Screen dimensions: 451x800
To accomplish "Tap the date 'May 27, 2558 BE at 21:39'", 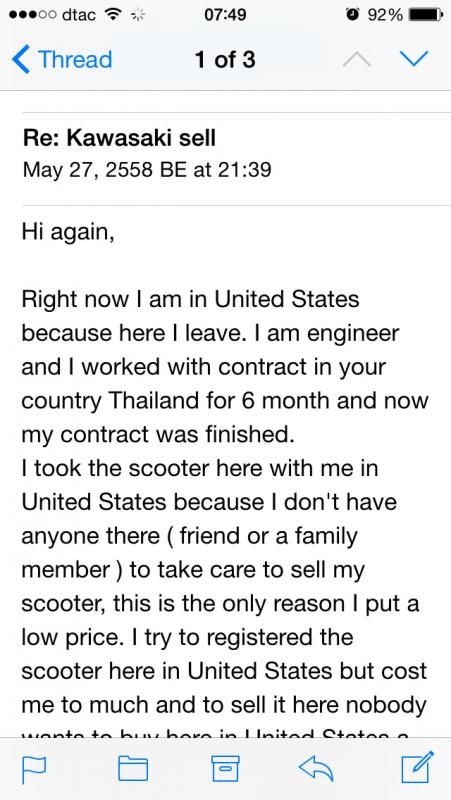I will click(x=146, y=169).
